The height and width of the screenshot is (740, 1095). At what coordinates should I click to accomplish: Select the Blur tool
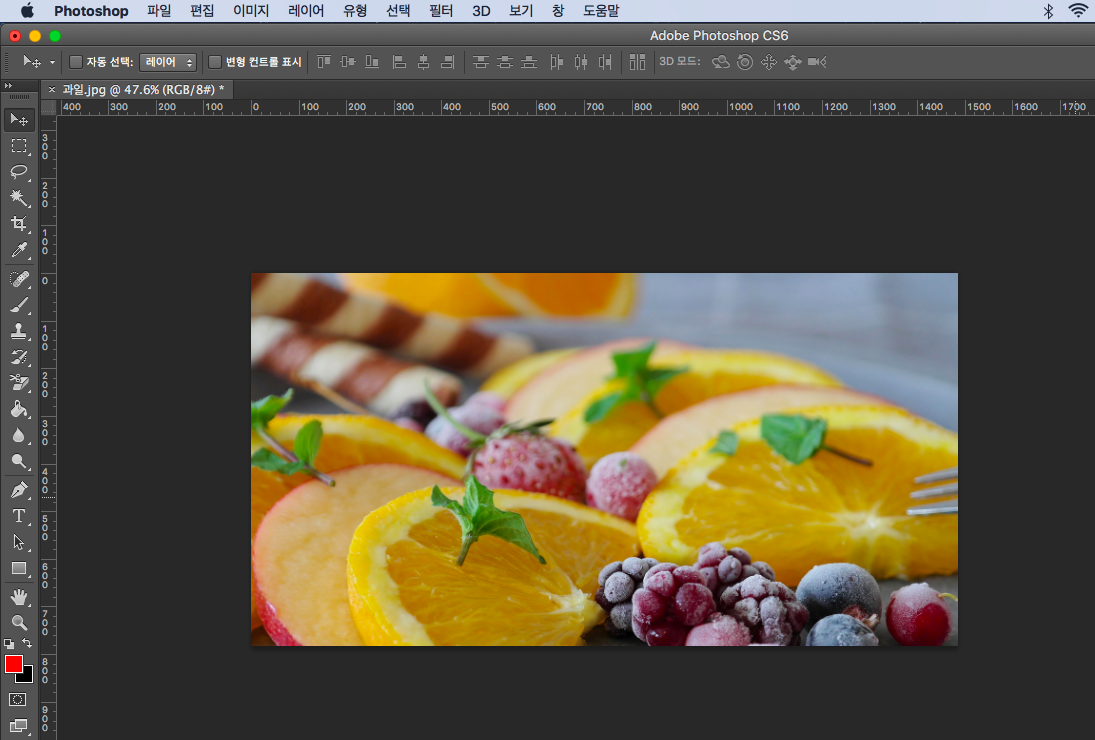19,435
